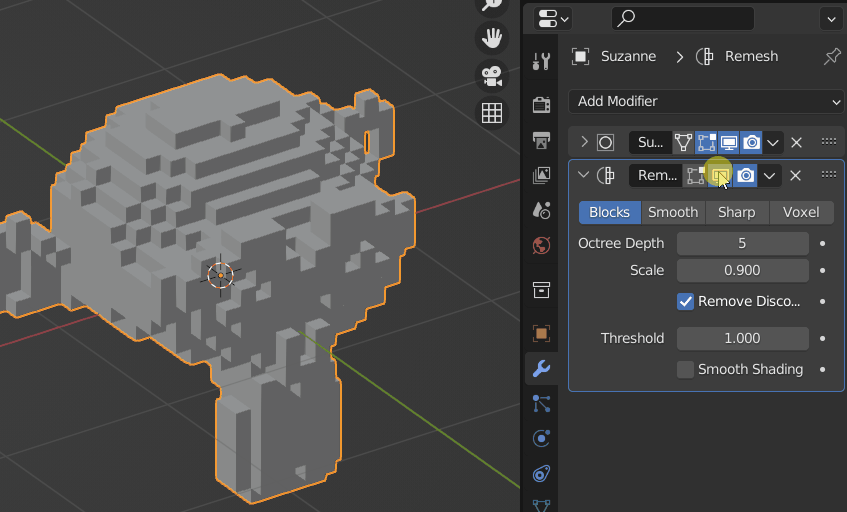Animate Scale property dot
This screenshot has width=847, height=512.
[823, 271]
